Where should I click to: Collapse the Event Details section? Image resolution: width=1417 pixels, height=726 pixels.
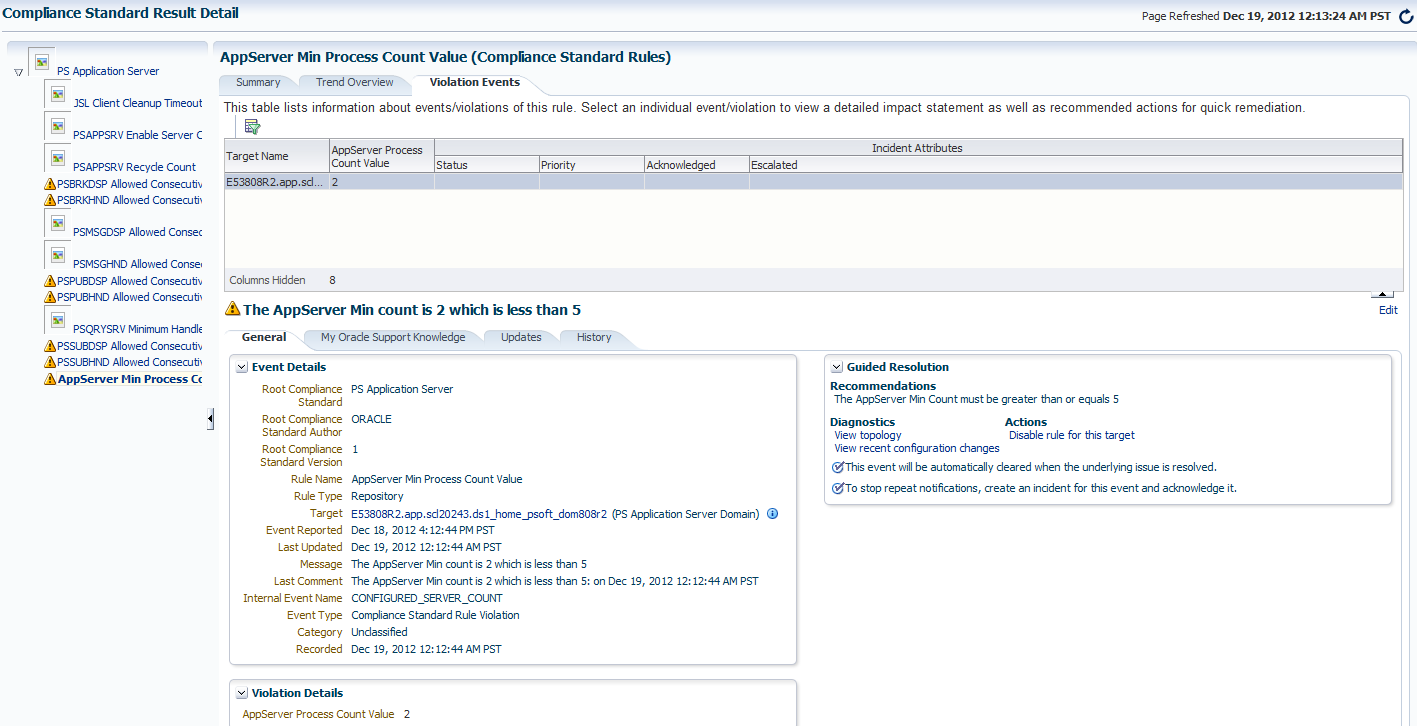(241, 367)
